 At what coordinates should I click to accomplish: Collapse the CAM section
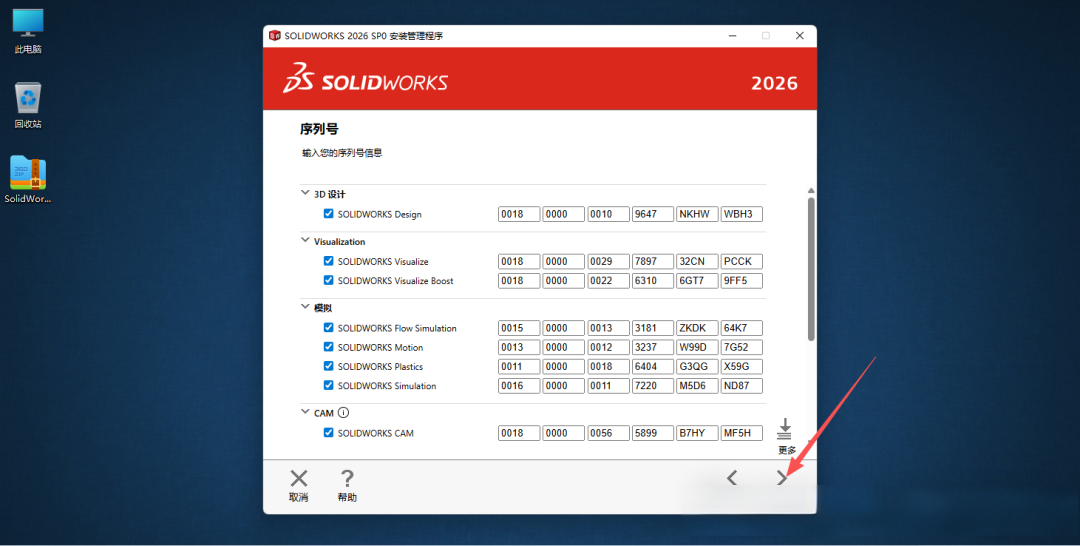(x=305, y=412)
